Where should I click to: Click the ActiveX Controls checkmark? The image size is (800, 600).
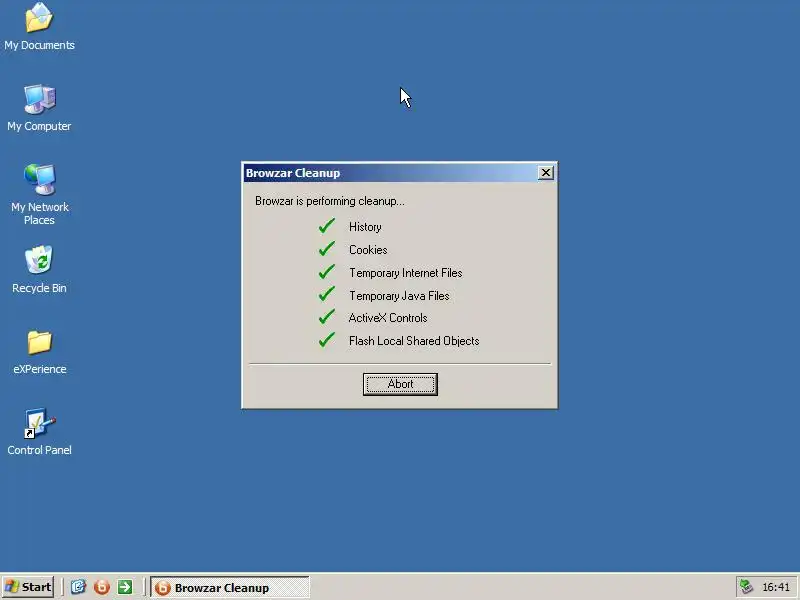(x=327, y=316)
